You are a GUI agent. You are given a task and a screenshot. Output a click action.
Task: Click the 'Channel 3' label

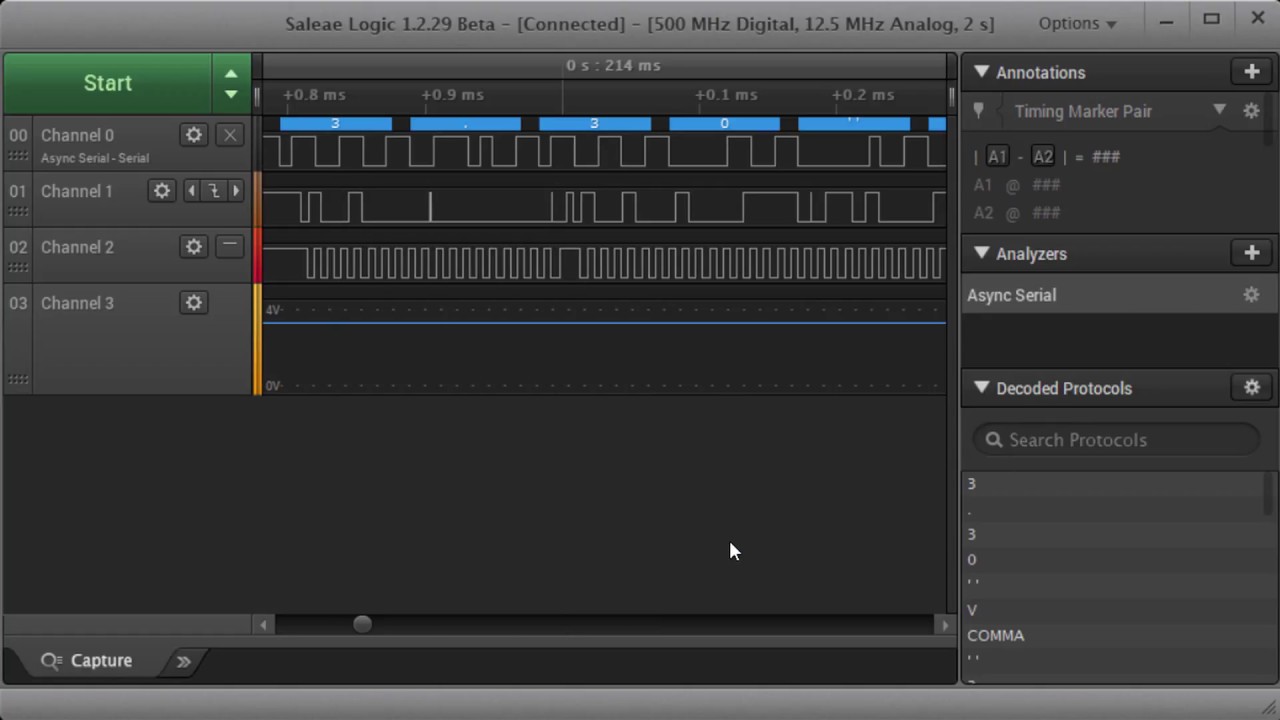pos(77,303)
